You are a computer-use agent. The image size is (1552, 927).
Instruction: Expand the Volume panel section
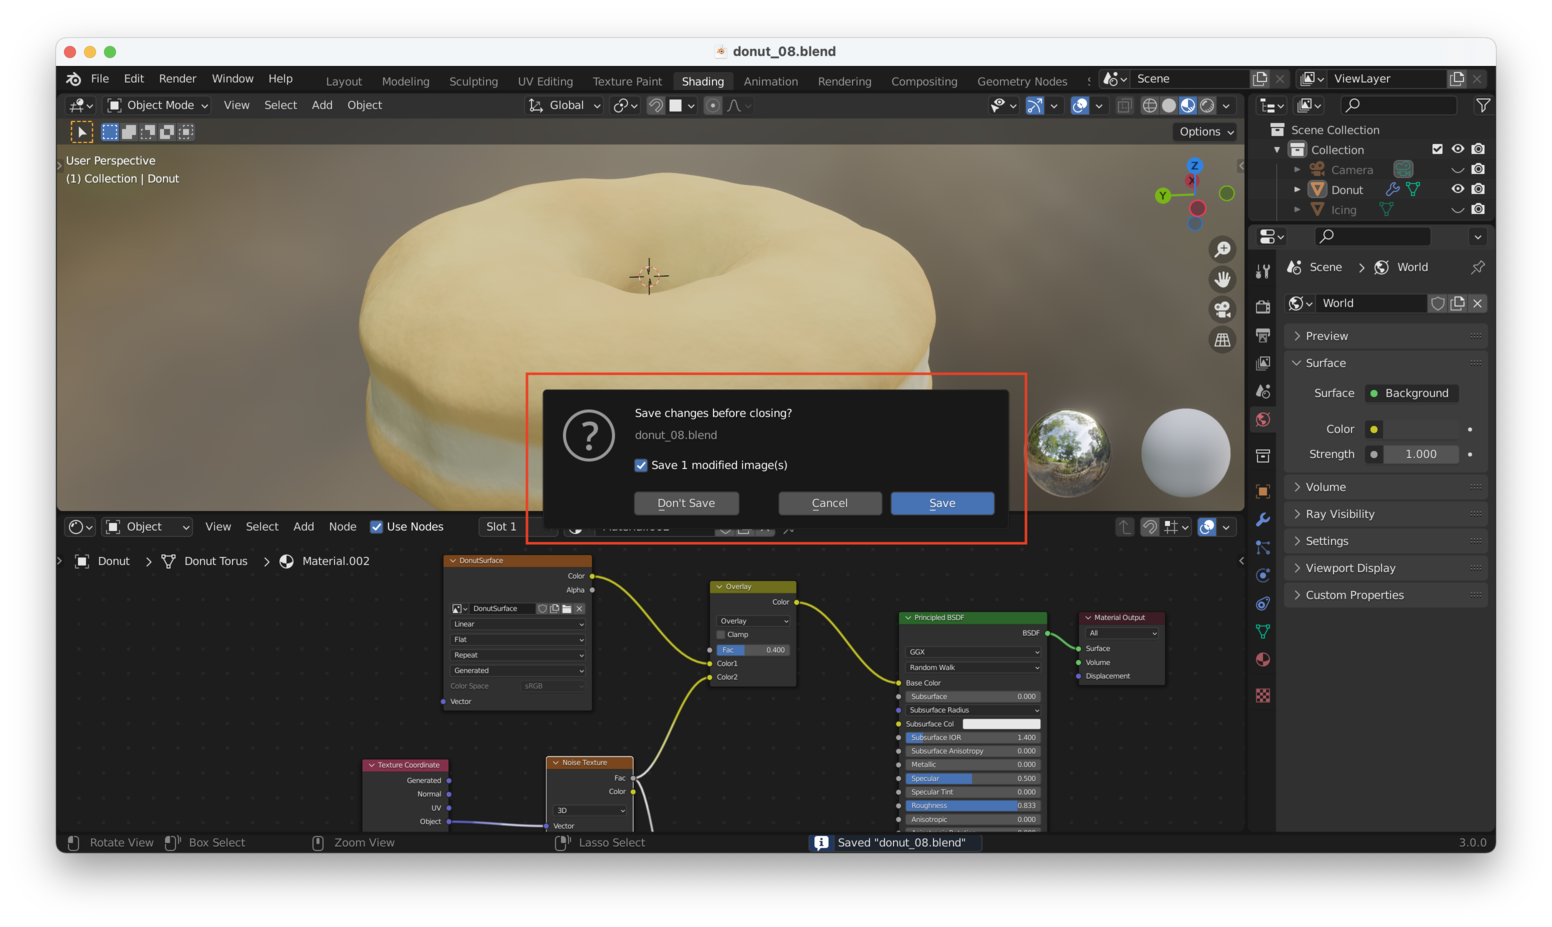1326,487
